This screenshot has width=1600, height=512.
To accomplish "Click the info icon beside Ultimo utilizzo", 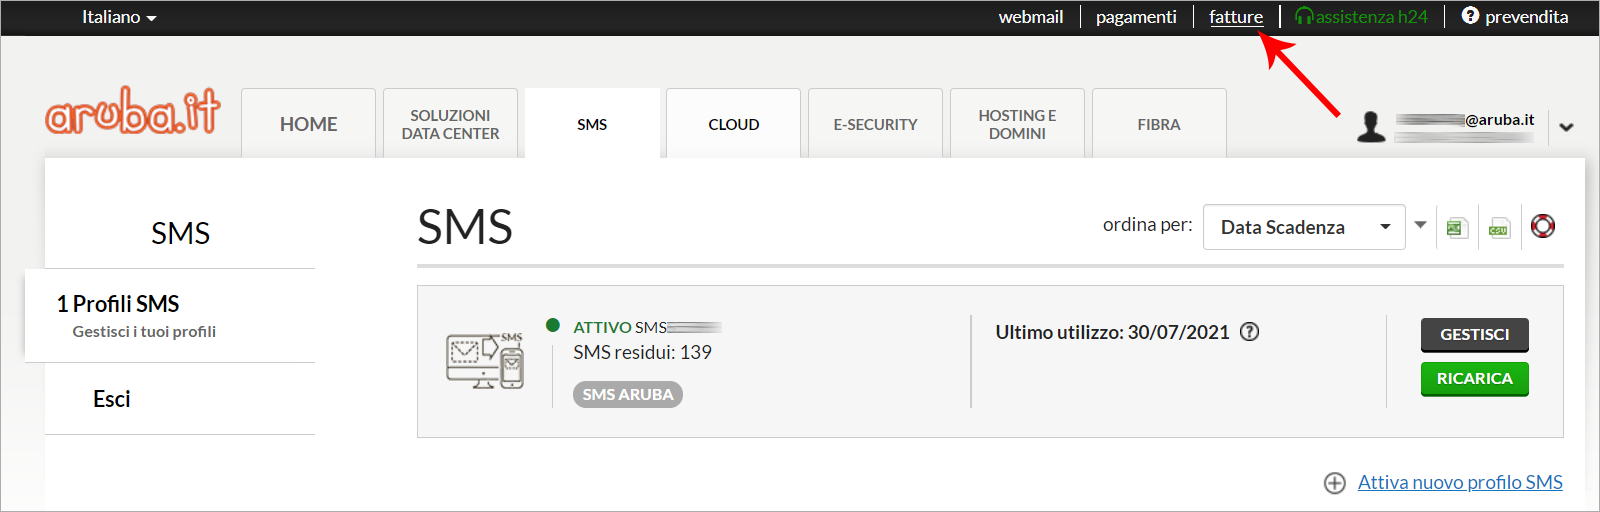I will pyautogui.click(x=1249, y=332).
